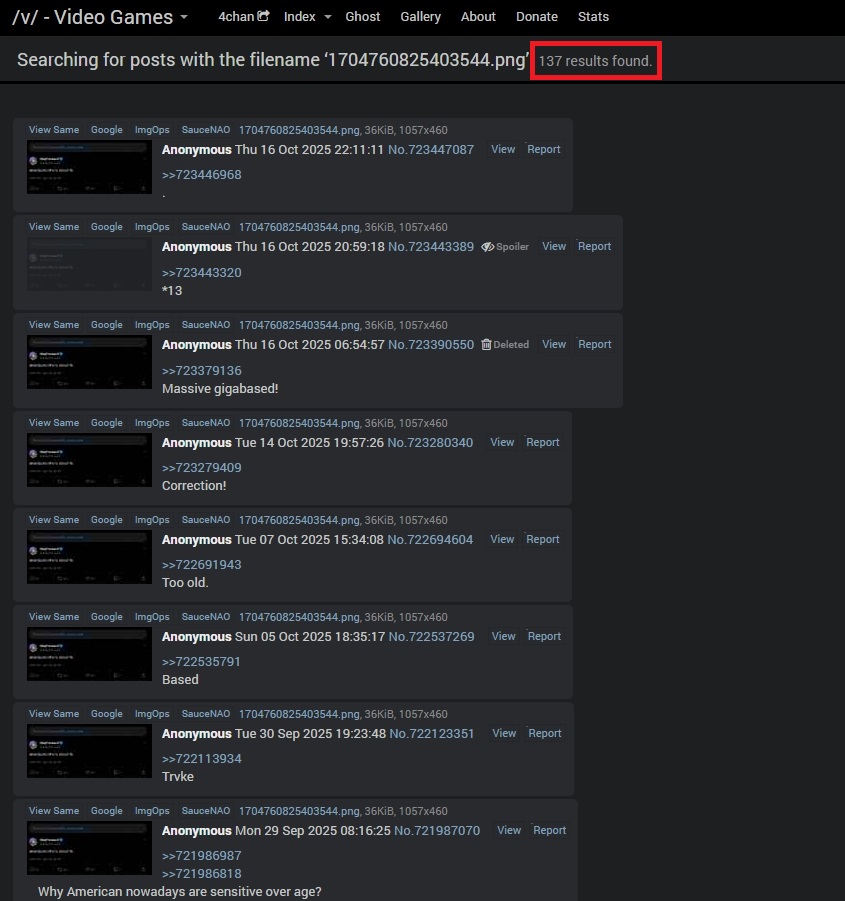Viewport: 845px width, 901px height.
Task: Open the Index page
Action: pyautogui.click(x=299, y=17)
